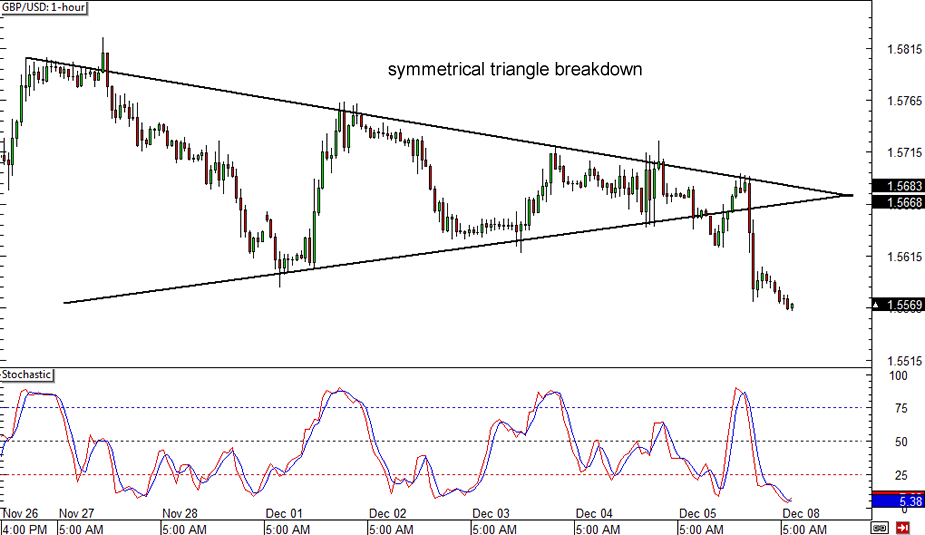Click the 1.5515 price axis label

coord(904,360)
